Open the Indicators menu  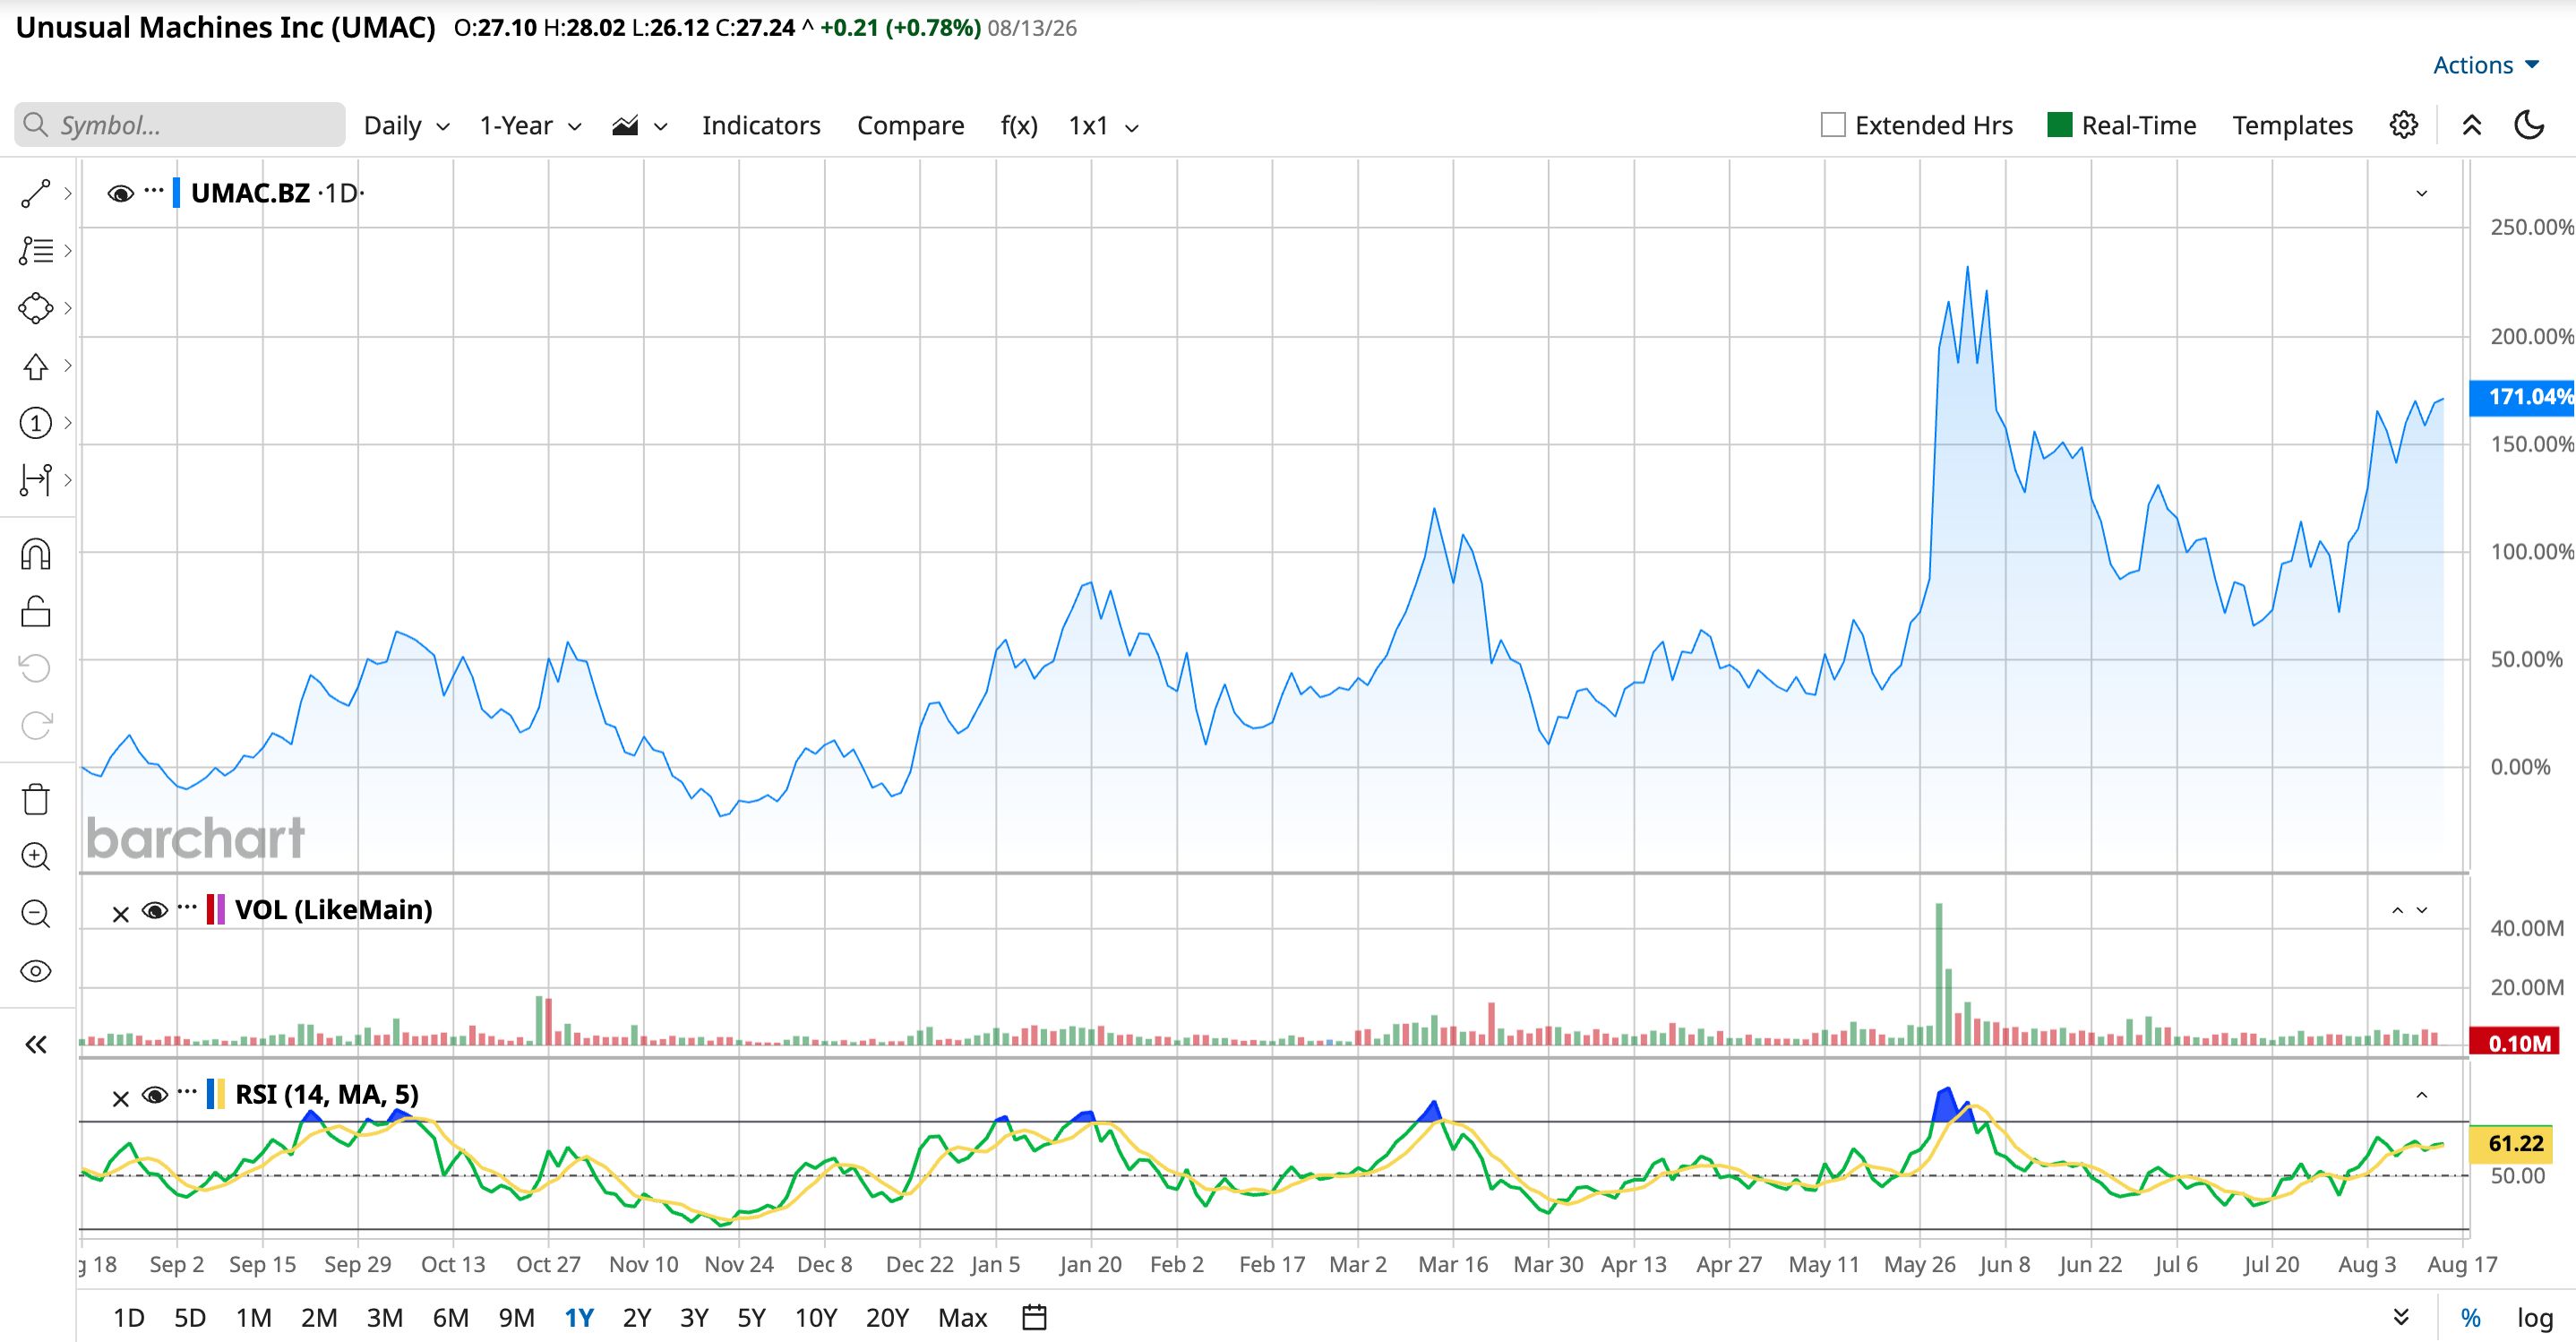click(761, 126)
